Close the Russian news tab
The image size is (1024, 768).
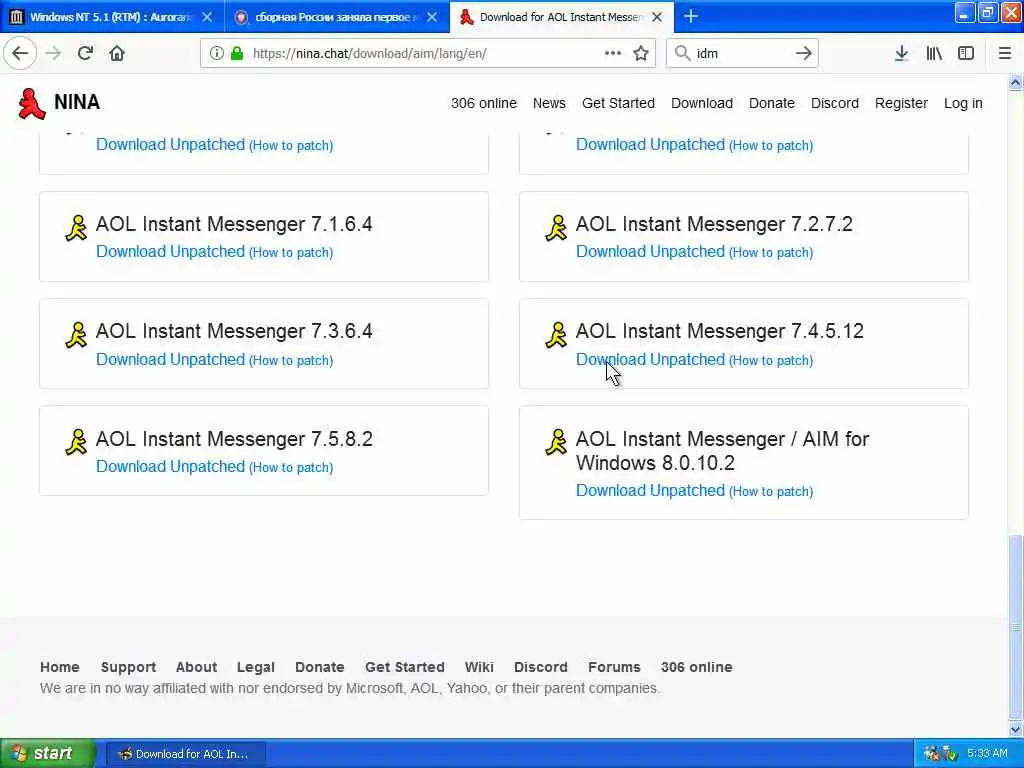click(432, 17)
